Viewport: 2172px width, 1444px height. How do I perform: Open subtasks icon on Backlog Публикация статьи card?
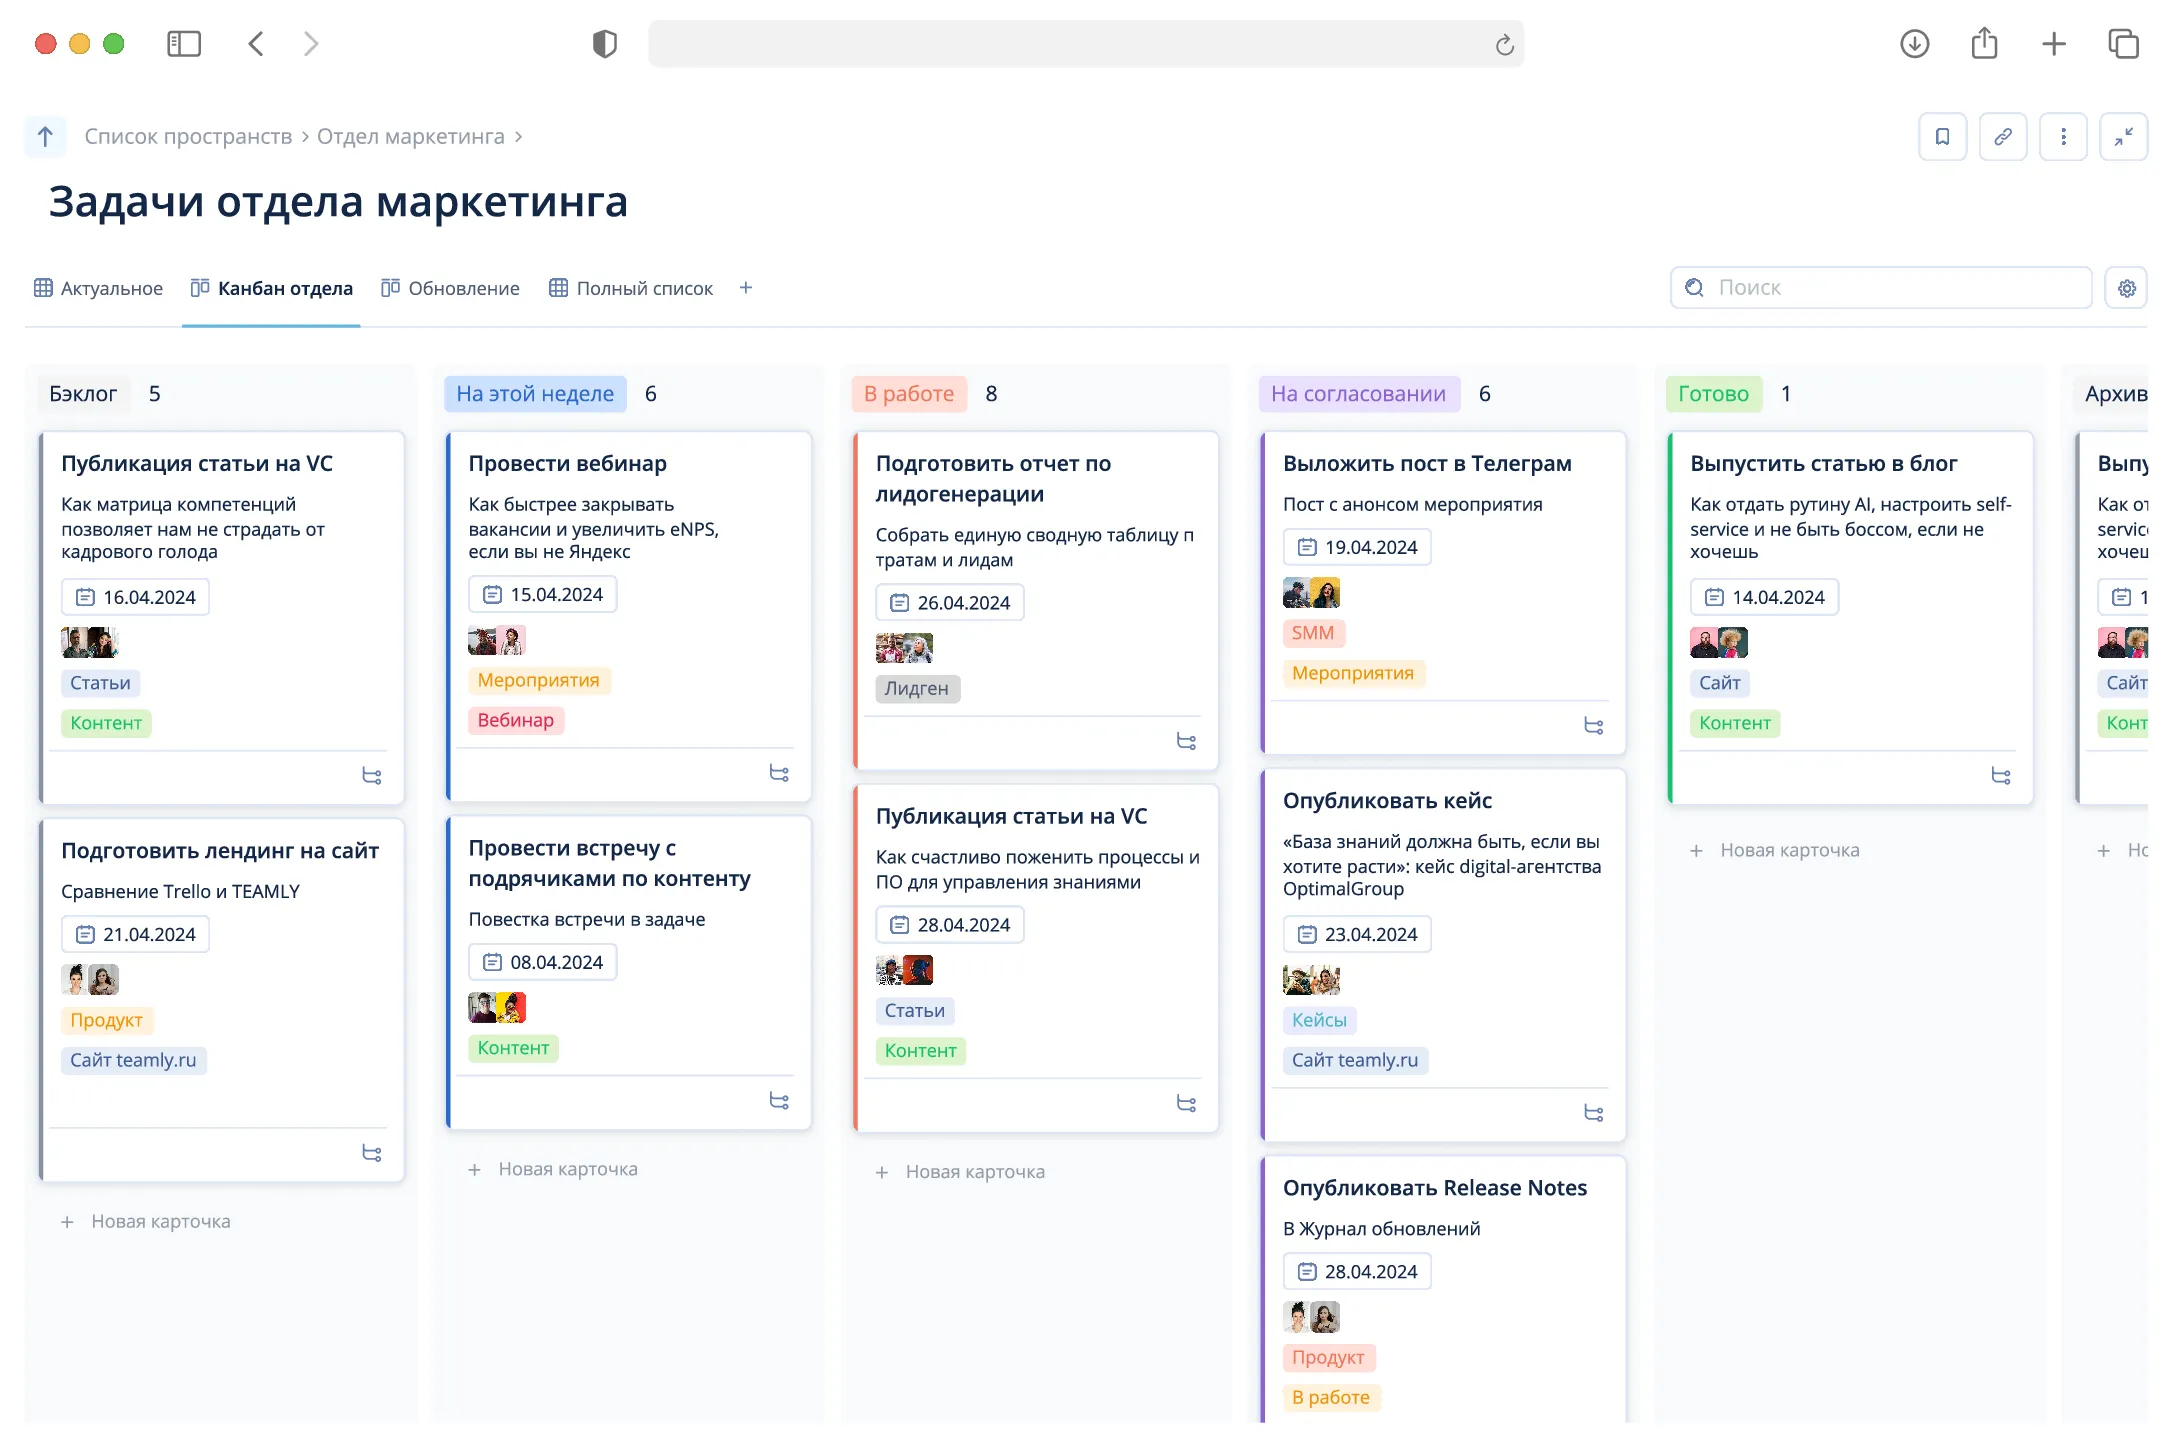click(x=372, y=776)
